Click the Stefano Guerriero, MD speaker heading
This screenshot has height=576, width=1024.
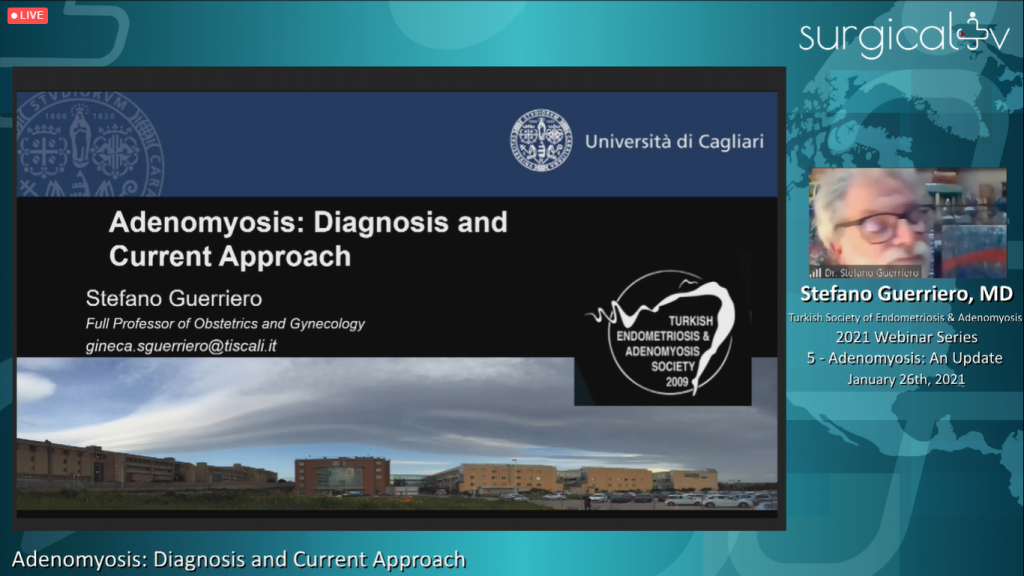pyautogui.click(x=905, y=295)
